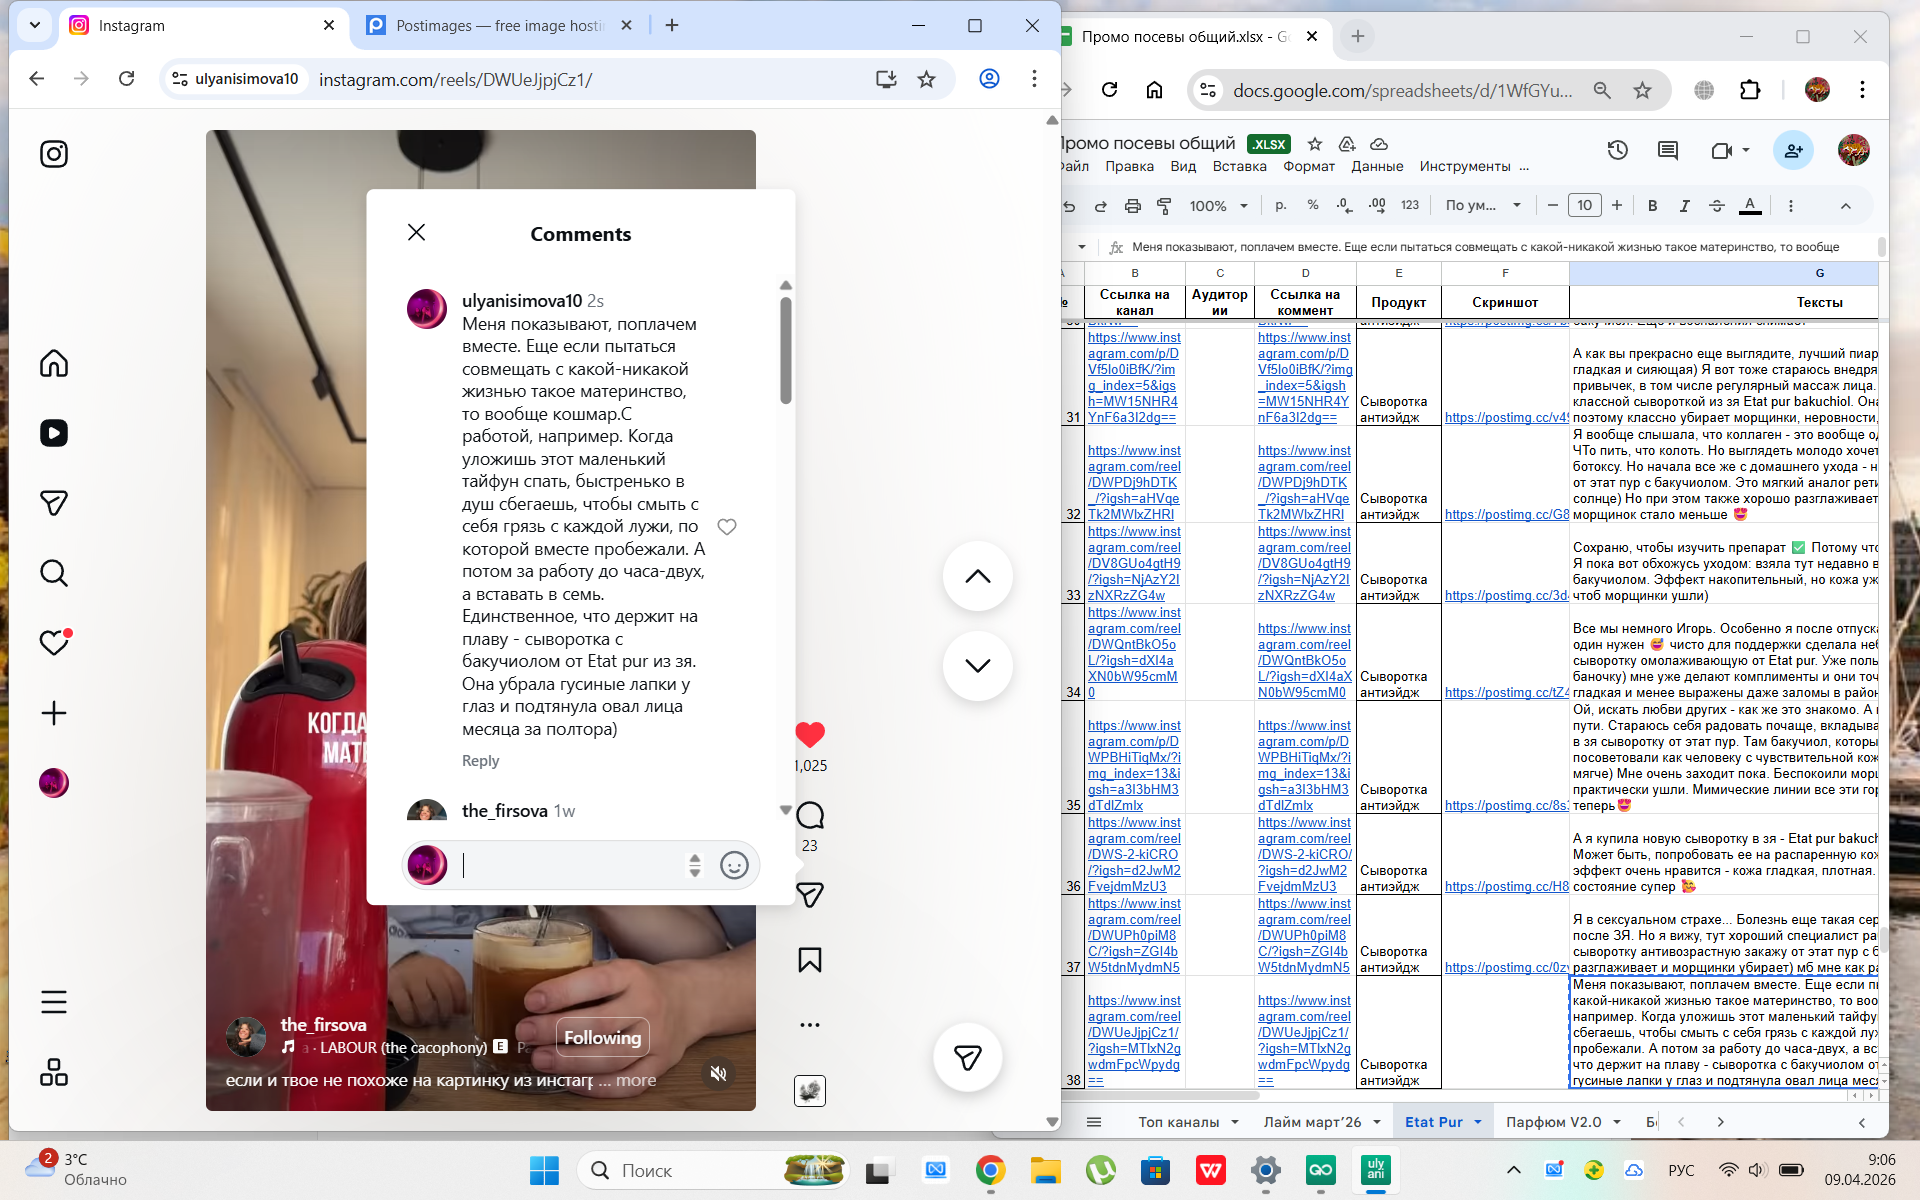Open the Etat Pur sheet tab menu arrow
Image resolution: width=1920 pixels, height=1200 pixels.
point(1478,1122)
